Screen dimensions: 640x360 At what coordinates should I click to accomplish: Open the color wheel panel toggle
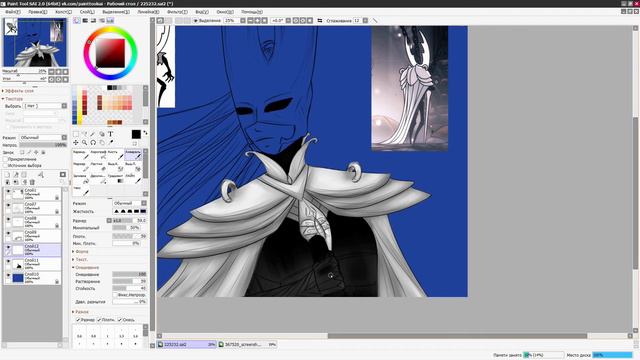(x=77, y=20)
